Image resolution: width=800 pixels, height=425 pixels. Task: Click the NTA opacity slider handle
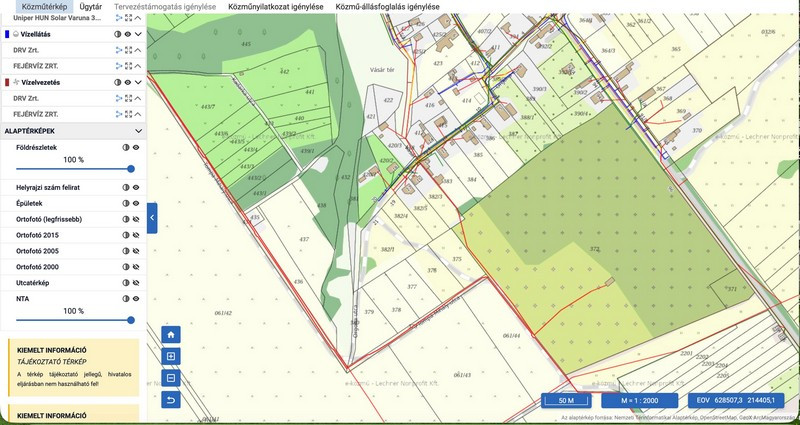(131, 320)
